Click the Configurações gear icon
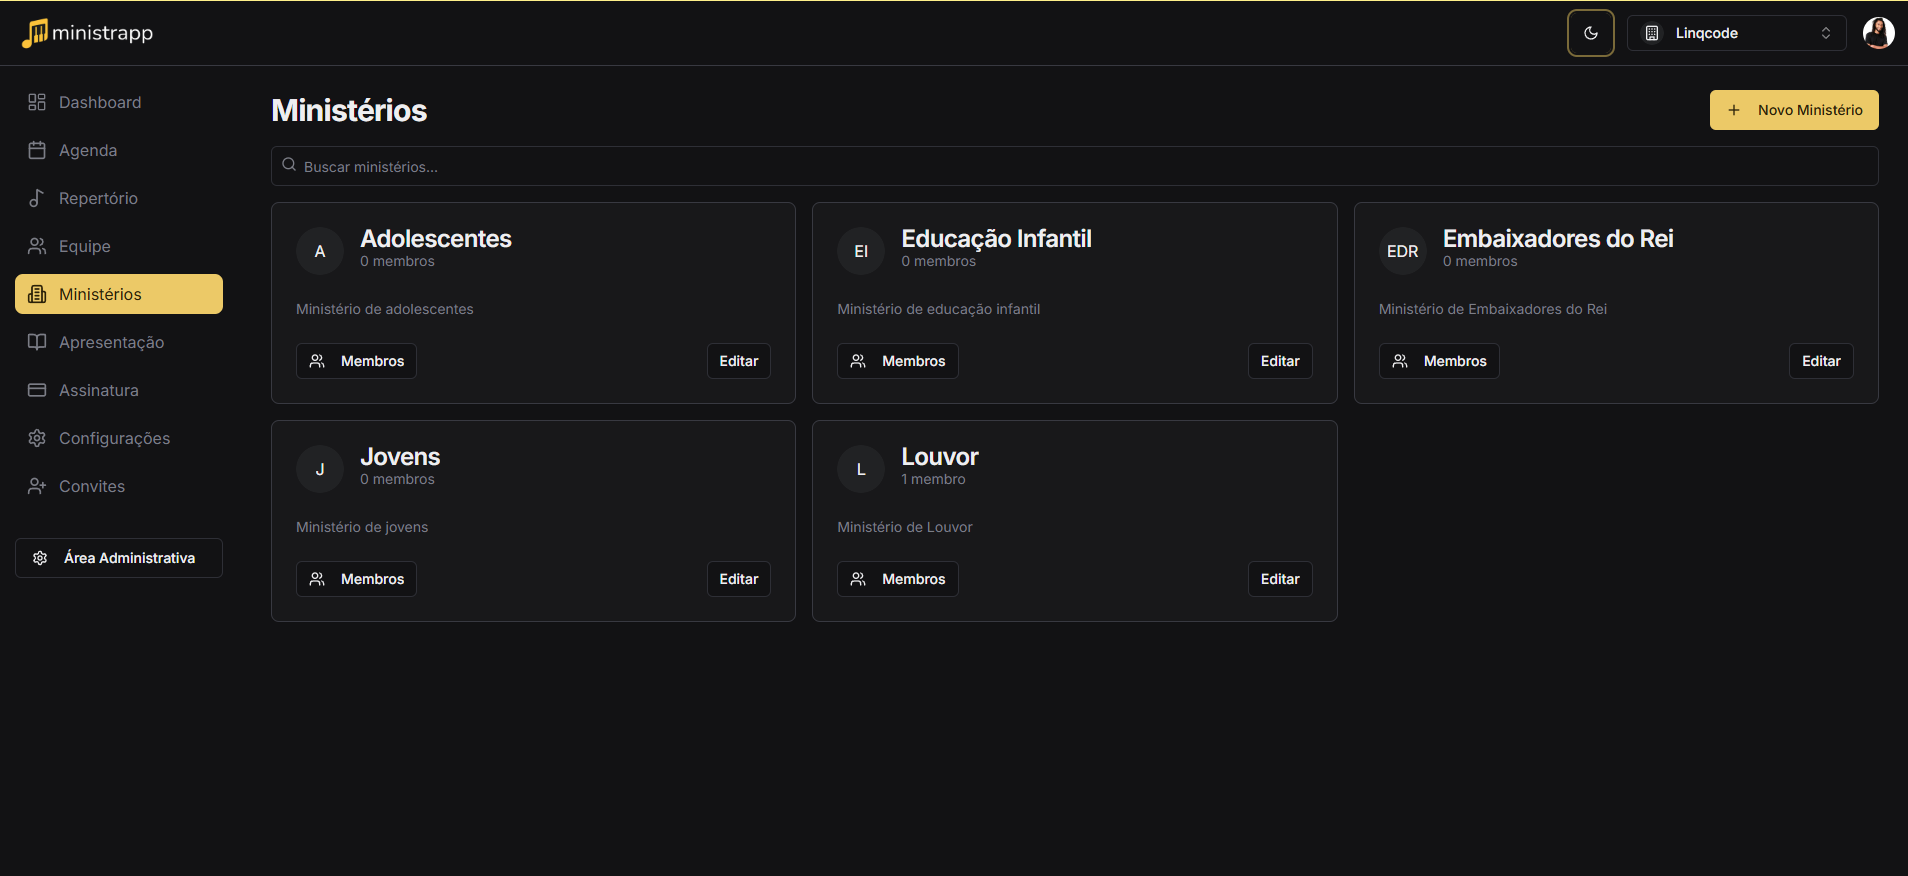The image size is (1908, 876). point(37,438)
